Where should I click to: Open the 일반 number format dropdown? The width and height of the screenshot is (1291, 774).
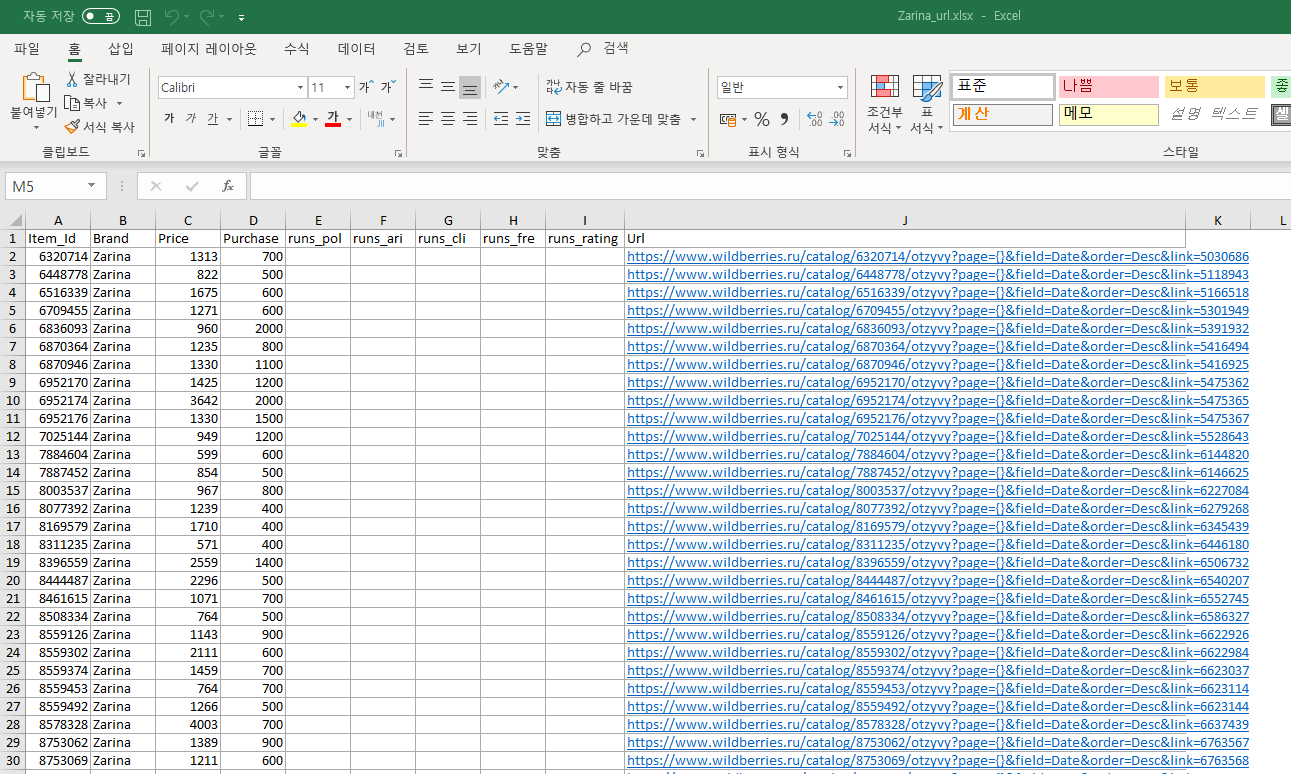pyautogui.click(x=840, y=88)
